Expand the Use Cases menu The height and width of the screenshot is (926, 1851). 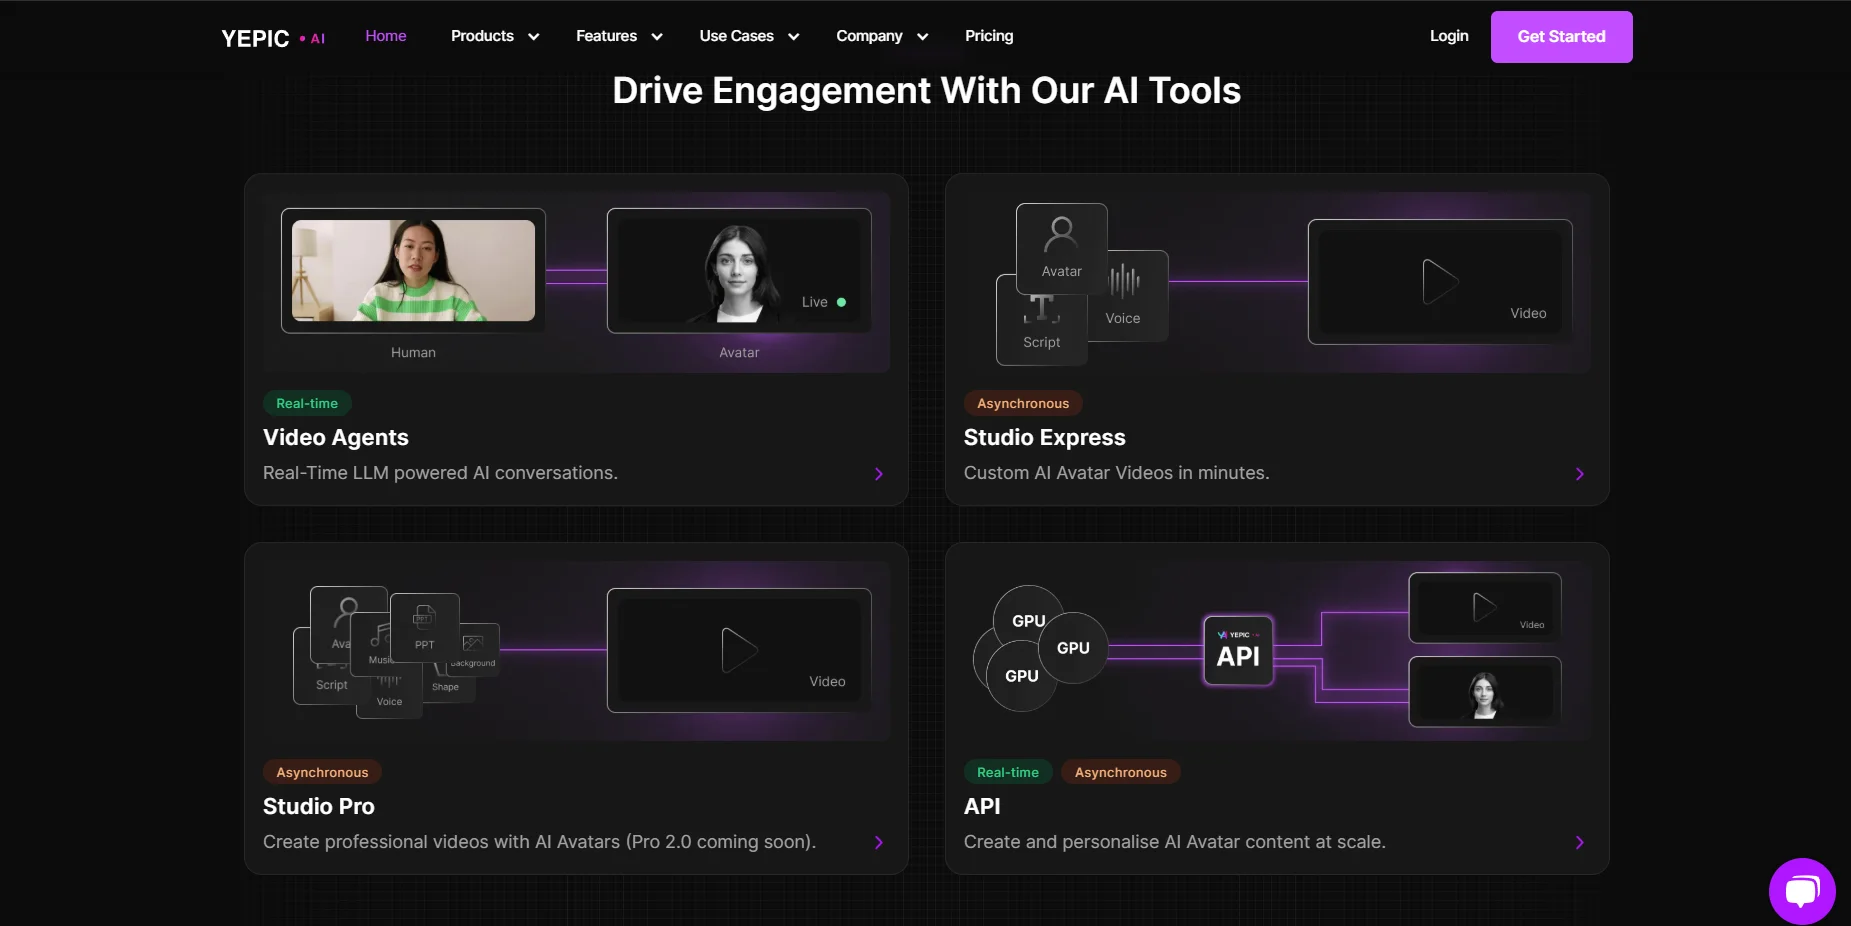(748, 36)
